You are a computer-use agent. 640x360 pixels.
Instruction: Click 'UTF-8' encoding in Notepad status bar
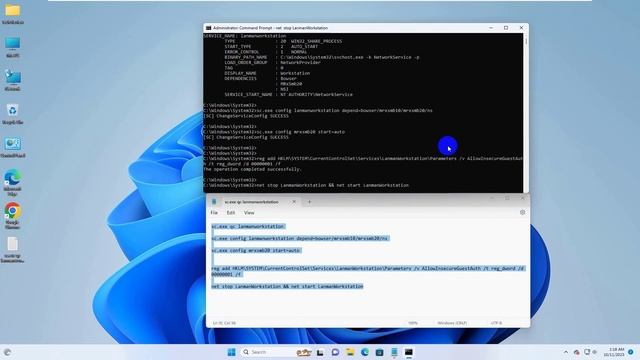pyautogui.click(x=496, y=323)
